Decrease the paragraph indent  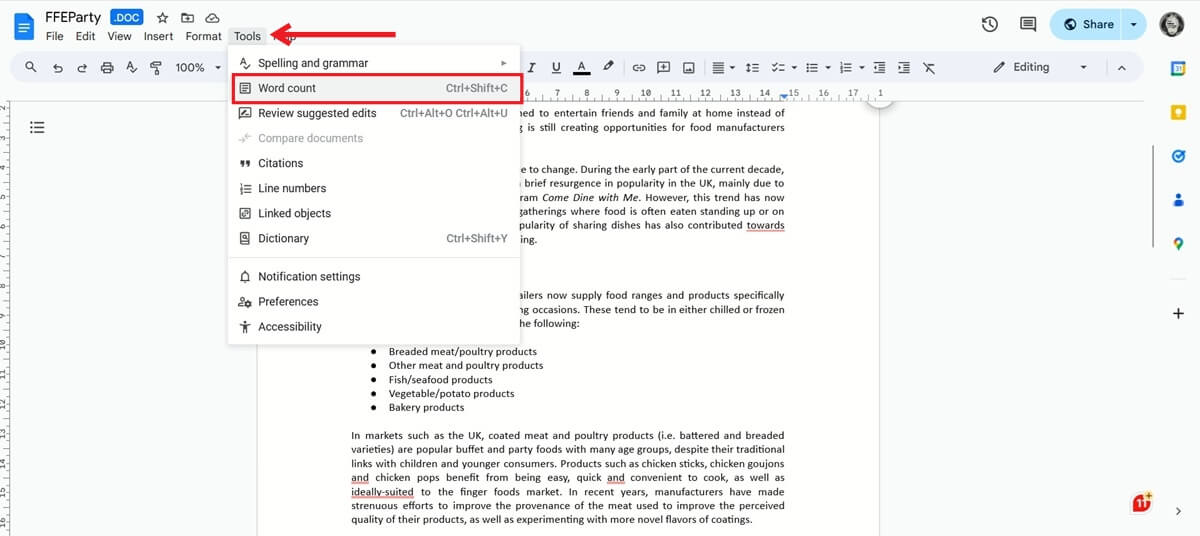879,67
